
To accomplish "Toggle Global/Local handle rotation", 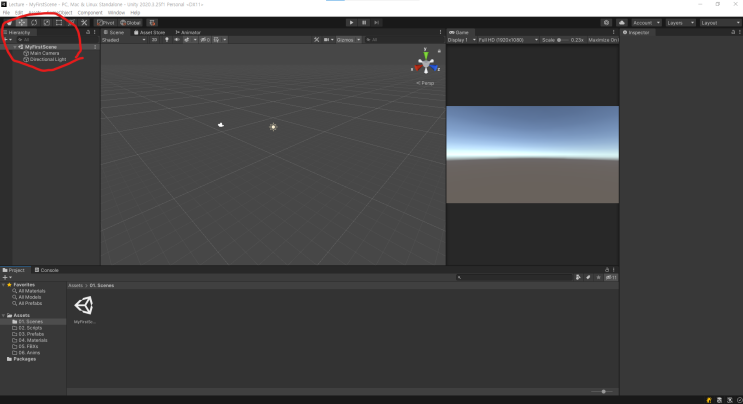I will 130,23.
